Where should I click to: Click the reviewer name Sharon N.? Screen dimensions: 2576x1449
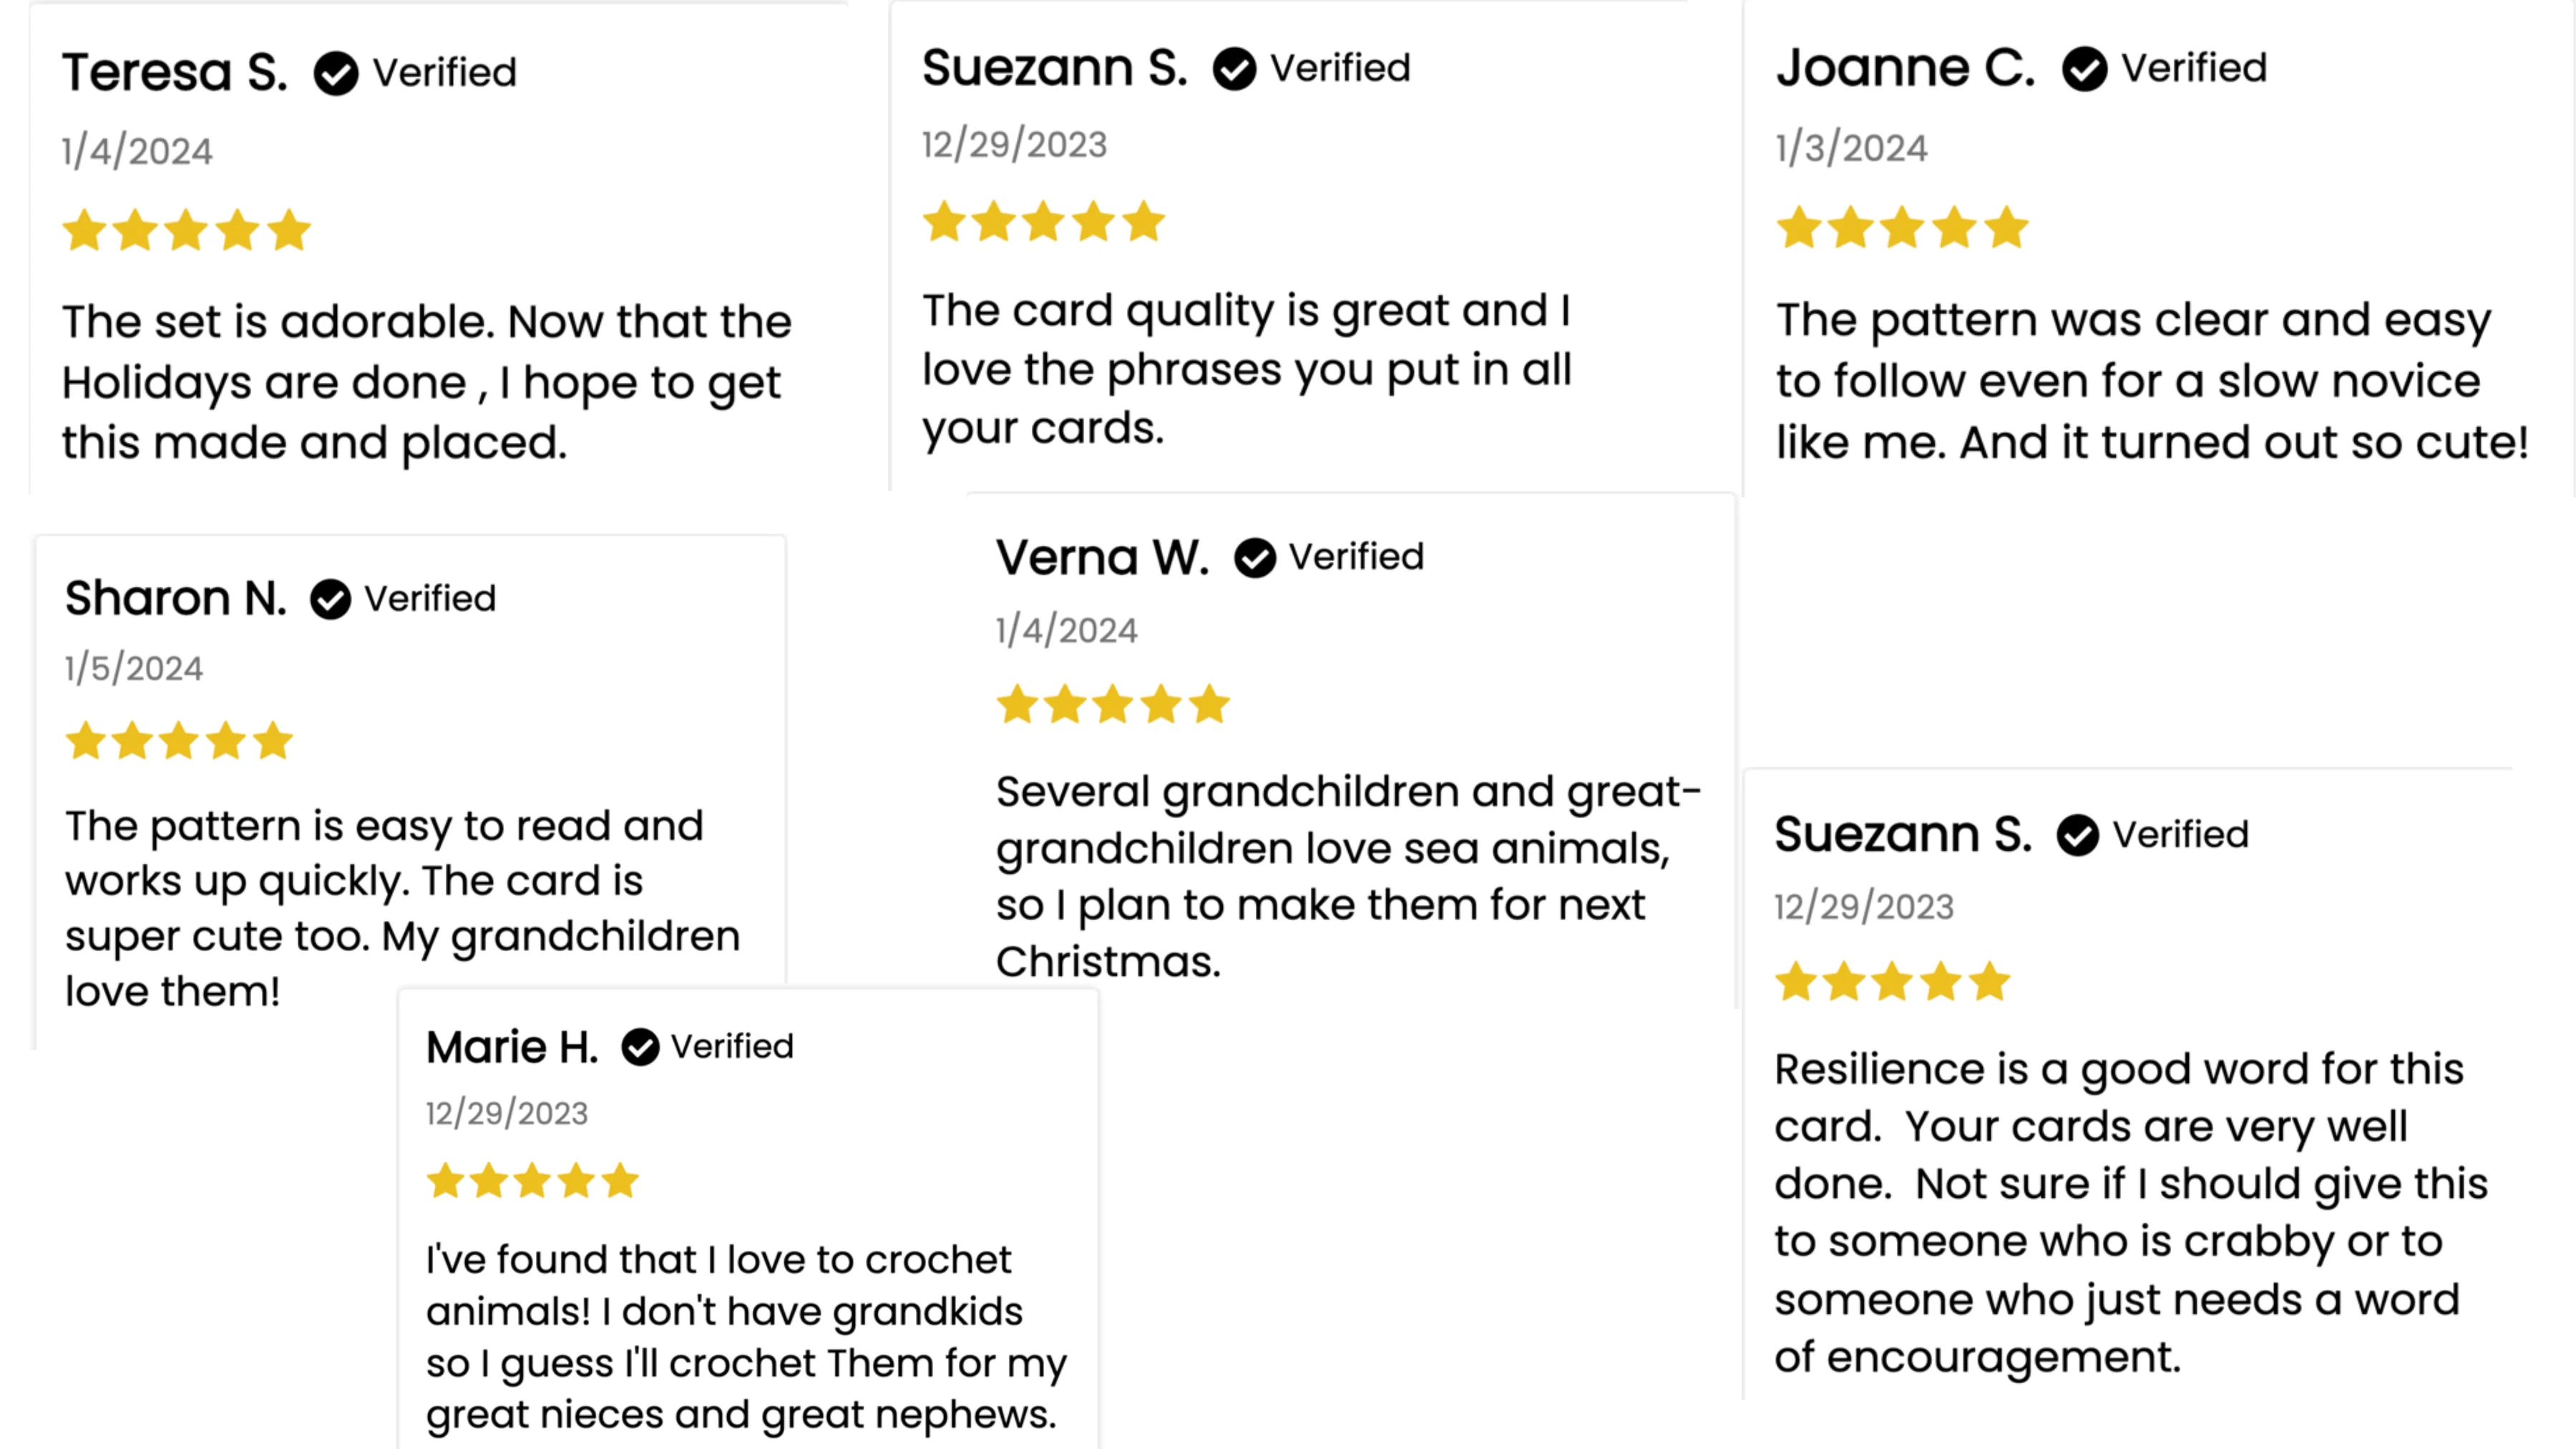tap(176, 599)
